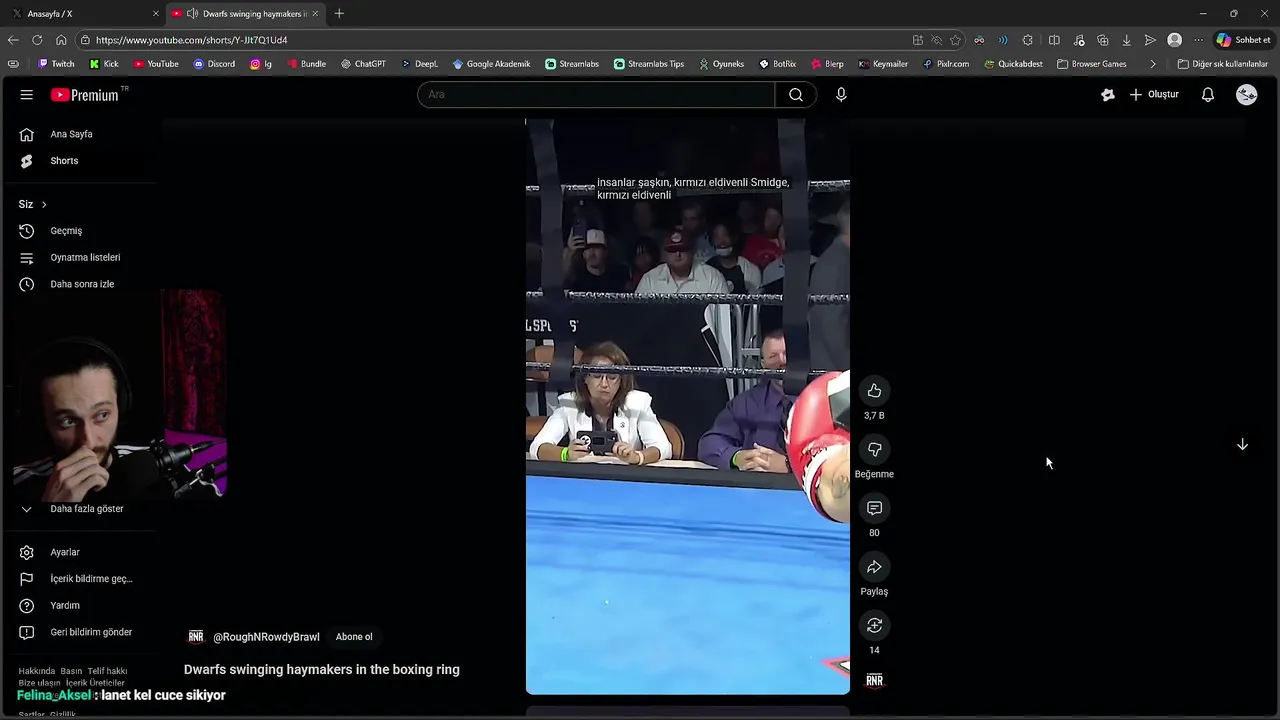Open the Discord bookmark
The width and height of the screenshot is (1280, 720).
click(x=214, y=64)
